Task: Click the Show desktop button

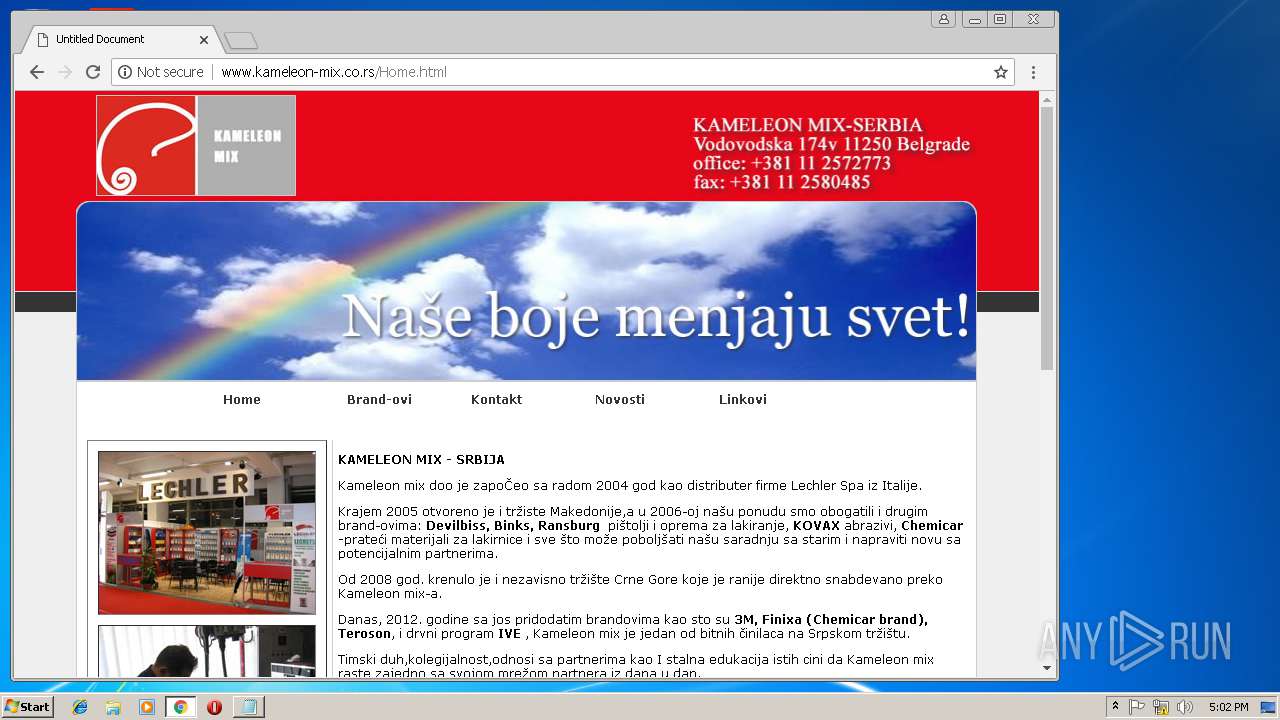Action: [x=1270, y=707]
